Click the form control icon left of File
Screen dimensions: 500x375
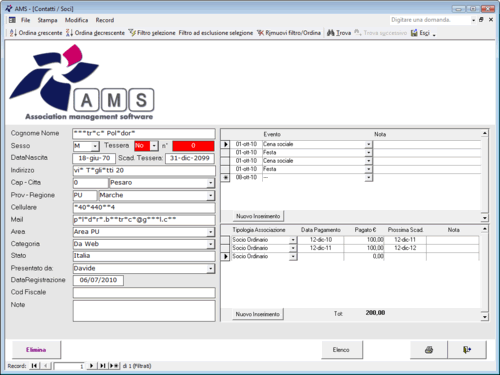pyautogui.click(x=12, y=20)
